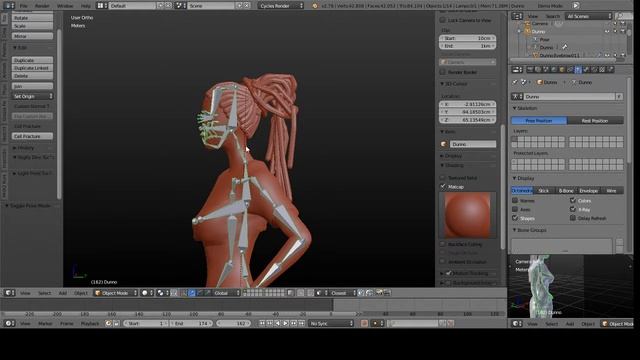Toggle the Textured Solid checkbox
The image size is (640, 360).
(442, 178)
